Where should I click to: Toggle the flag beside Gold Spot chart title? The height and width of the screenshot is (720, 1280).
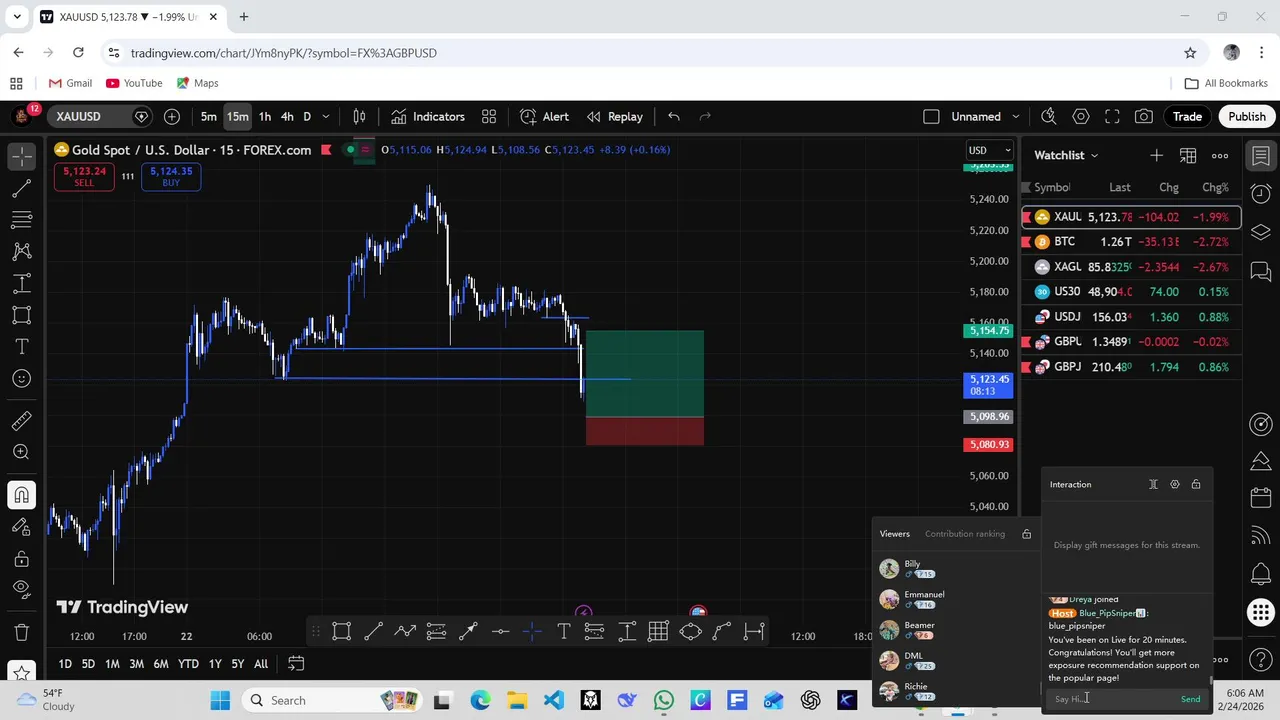coord(326,150)
